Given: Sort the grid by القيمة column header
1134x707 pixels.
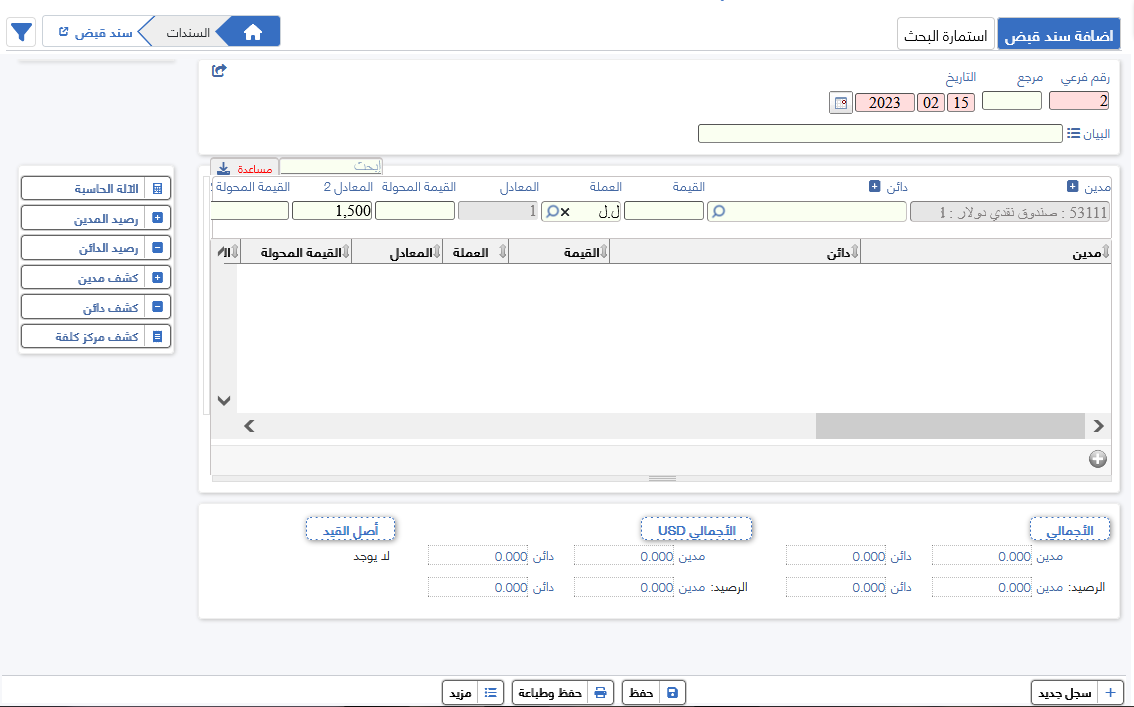Looking at the screenshot, I should [559, 253].
